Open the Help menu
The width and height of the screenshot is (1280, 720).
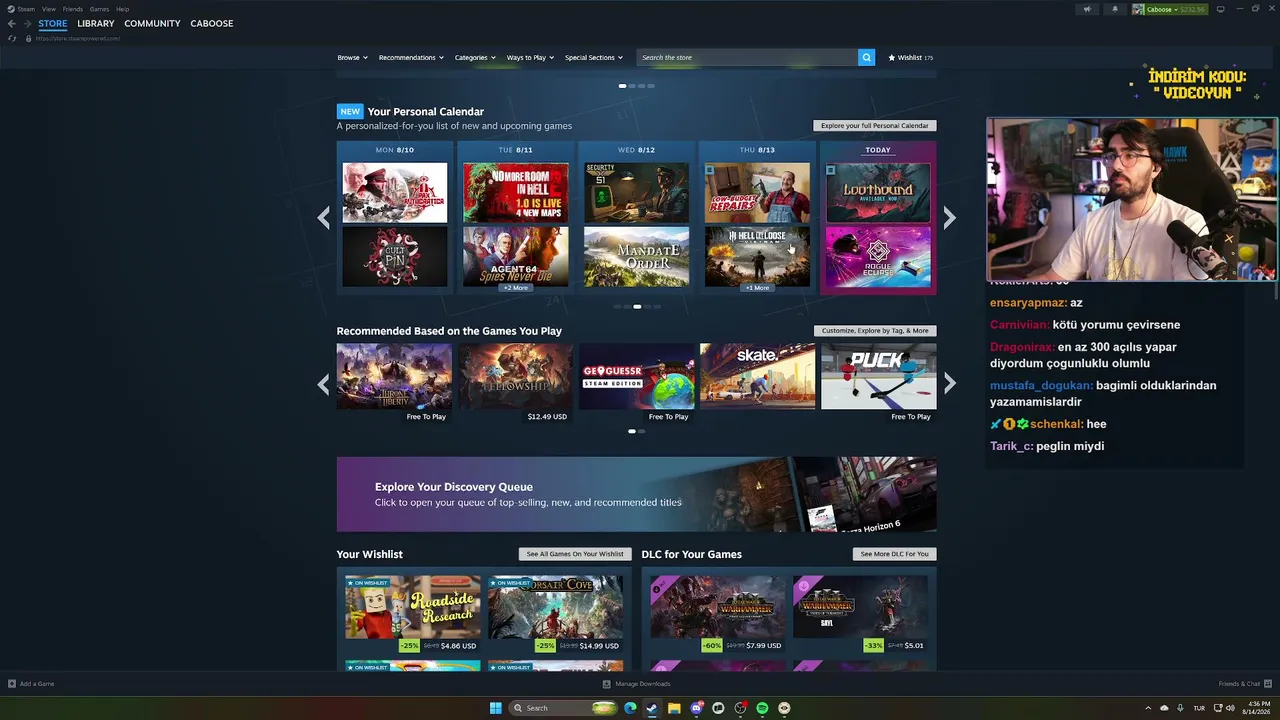(x=122, y=9)
